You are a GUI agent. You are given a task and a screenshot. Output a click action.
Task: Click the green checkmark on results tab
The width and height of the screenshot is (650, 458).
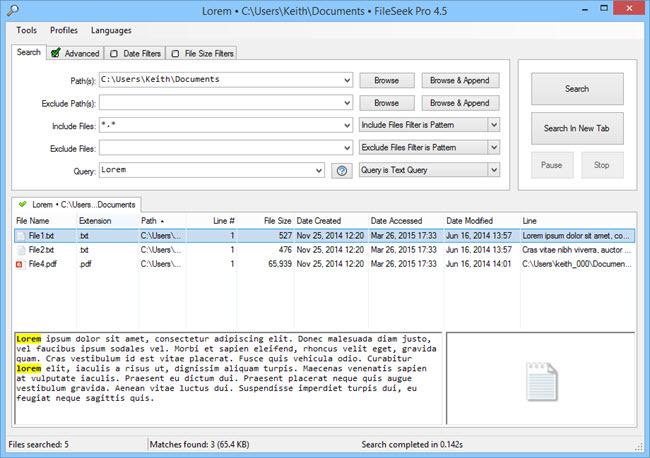click(23, 204)
